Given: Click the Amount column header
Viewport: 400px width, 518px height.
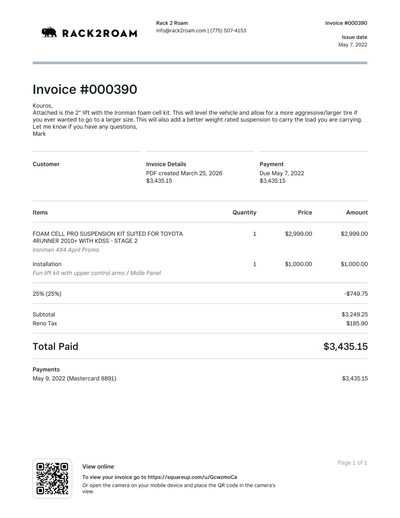Looking at the screenshot, I should (x=357, y=212).
